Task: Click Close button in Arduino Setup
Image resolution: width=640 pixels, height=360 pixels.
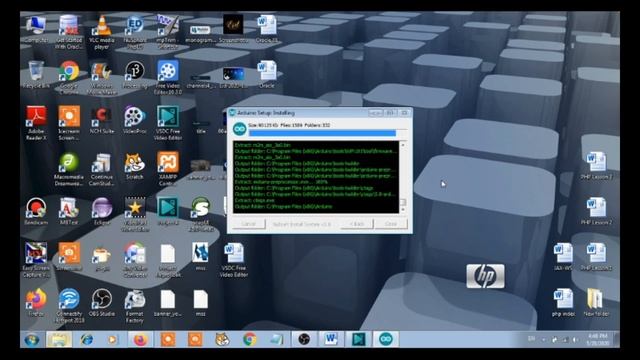Action: click(391, 224)
